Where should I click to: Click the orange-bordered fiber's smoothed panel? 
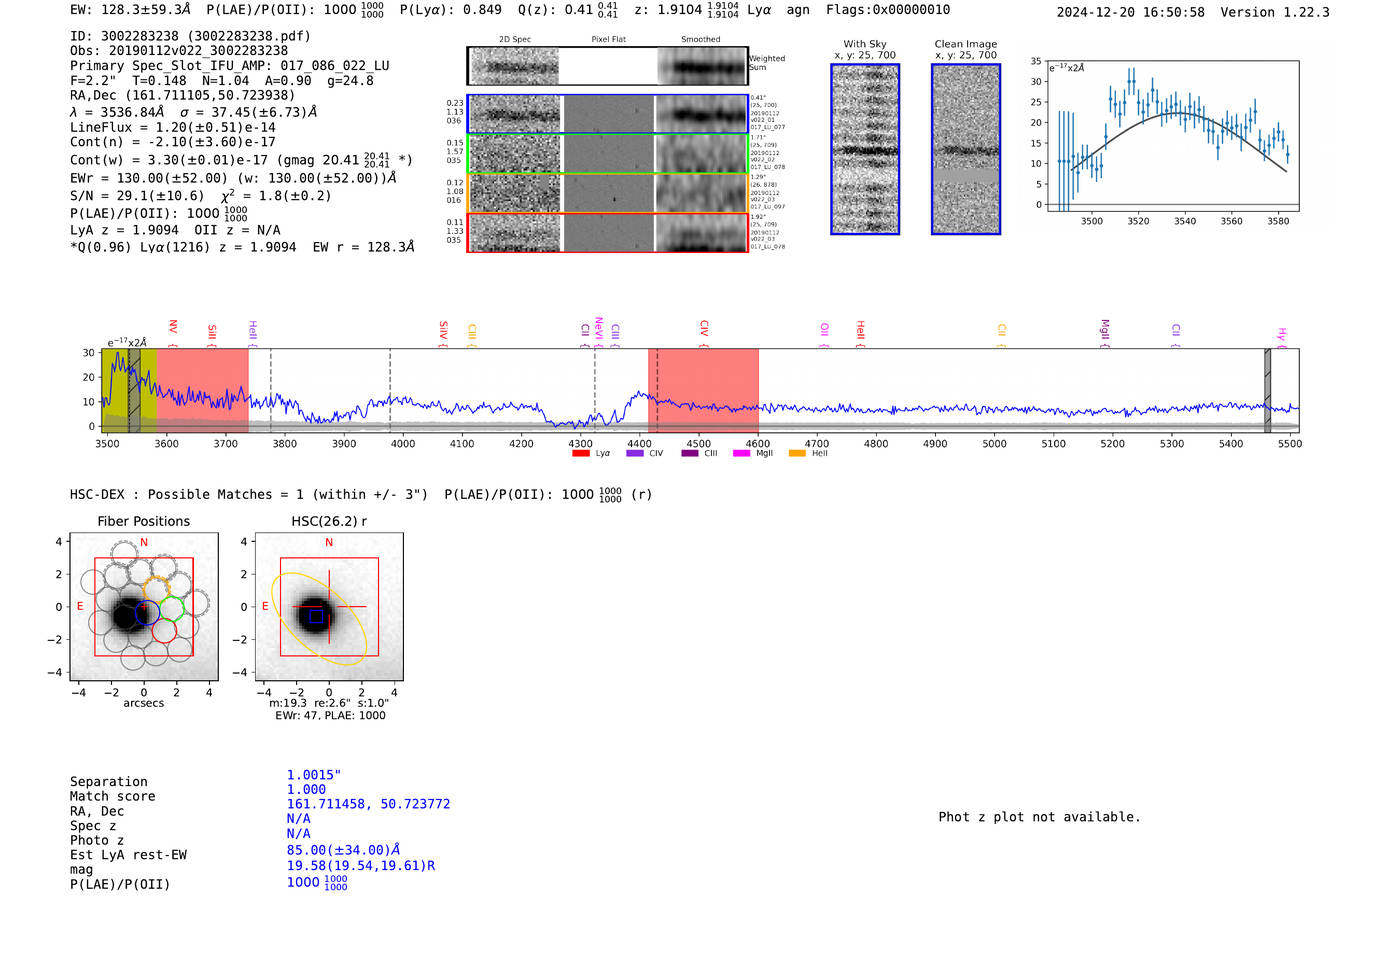coord(701,193)
